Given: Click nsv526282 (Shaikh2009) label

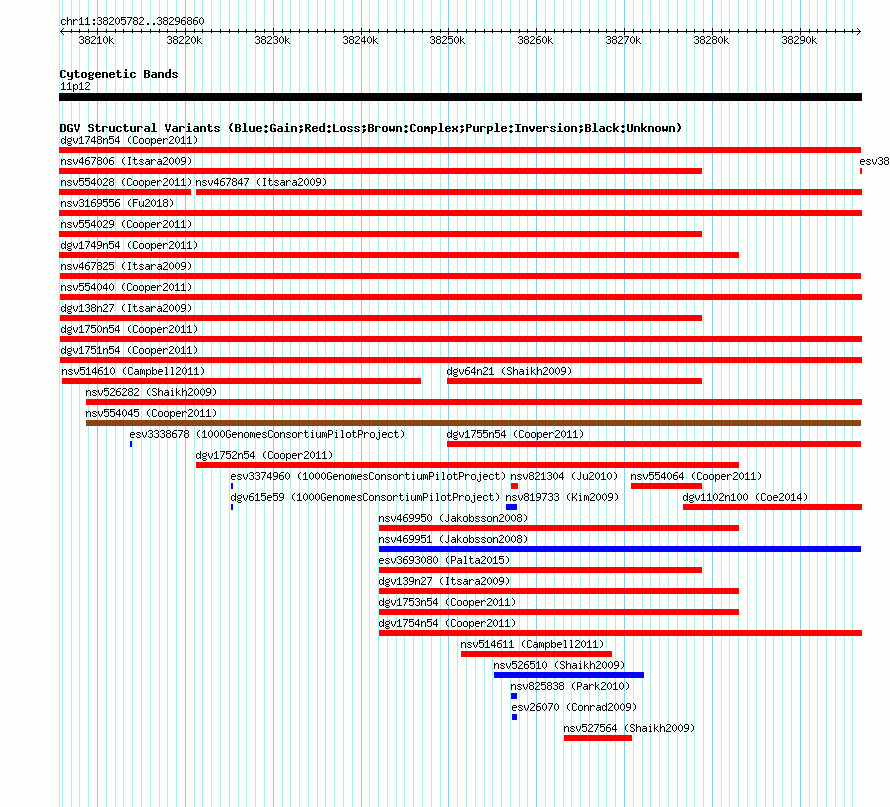Looking at the screenshot, I should coord(151,392).
